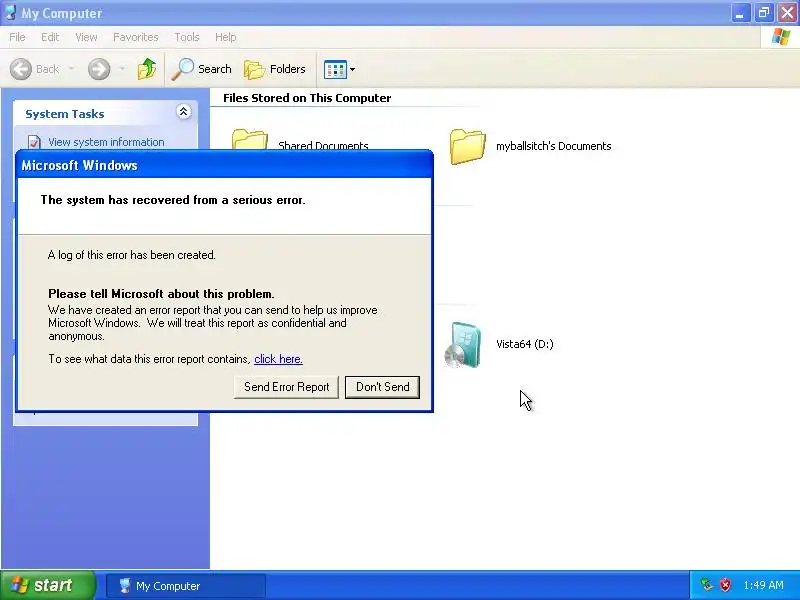Viewport: 800px width, 600px height.
Task: Open the Search tool
Action: (202, 69)
